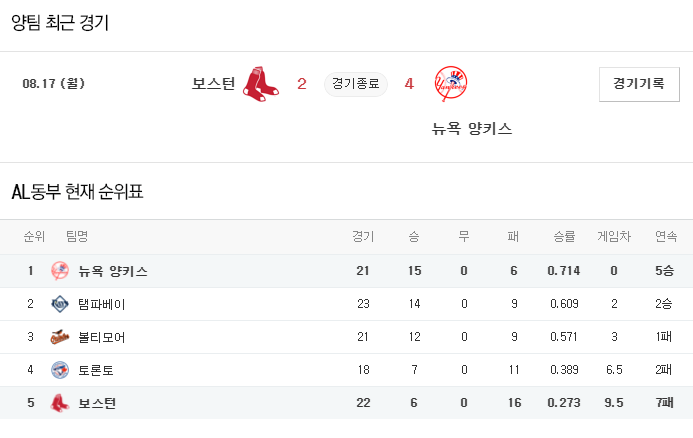This screenshot has height=438, width=693.
Task: Open 보스턴 team link in standings row
Action: (x=97, y=403)
